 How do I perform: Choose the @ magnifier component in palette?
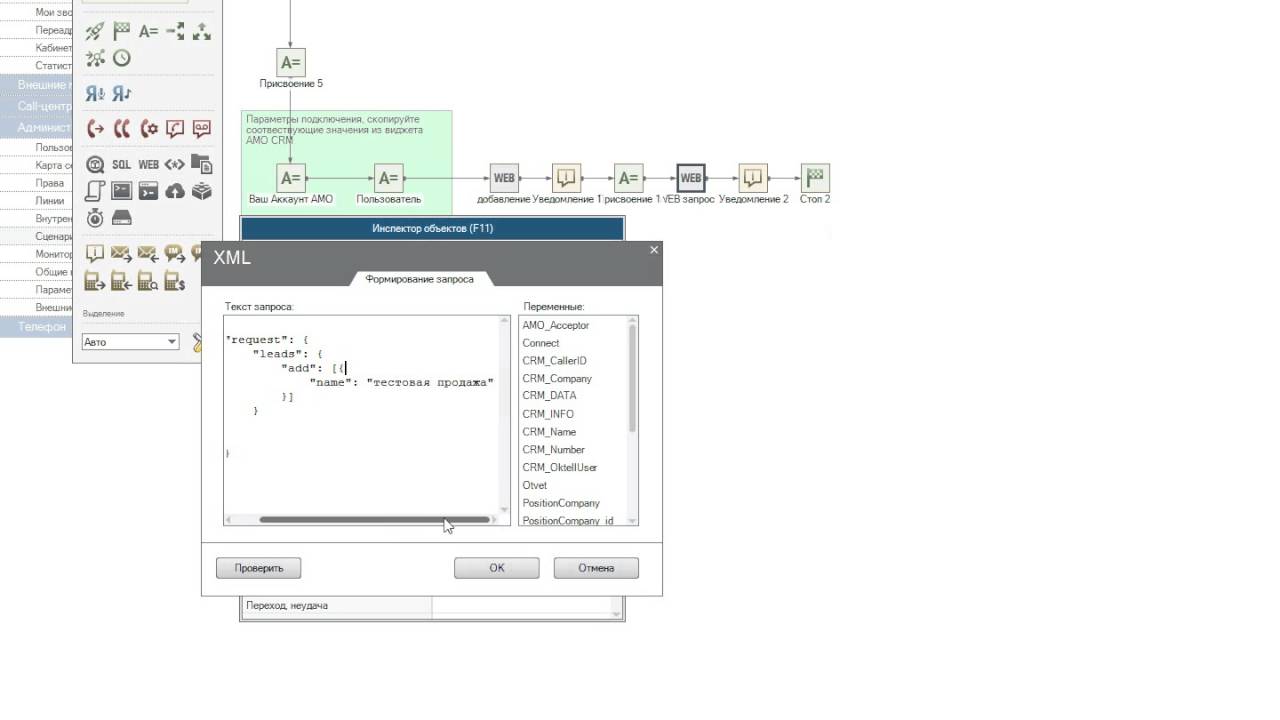(x=95, y=164)
